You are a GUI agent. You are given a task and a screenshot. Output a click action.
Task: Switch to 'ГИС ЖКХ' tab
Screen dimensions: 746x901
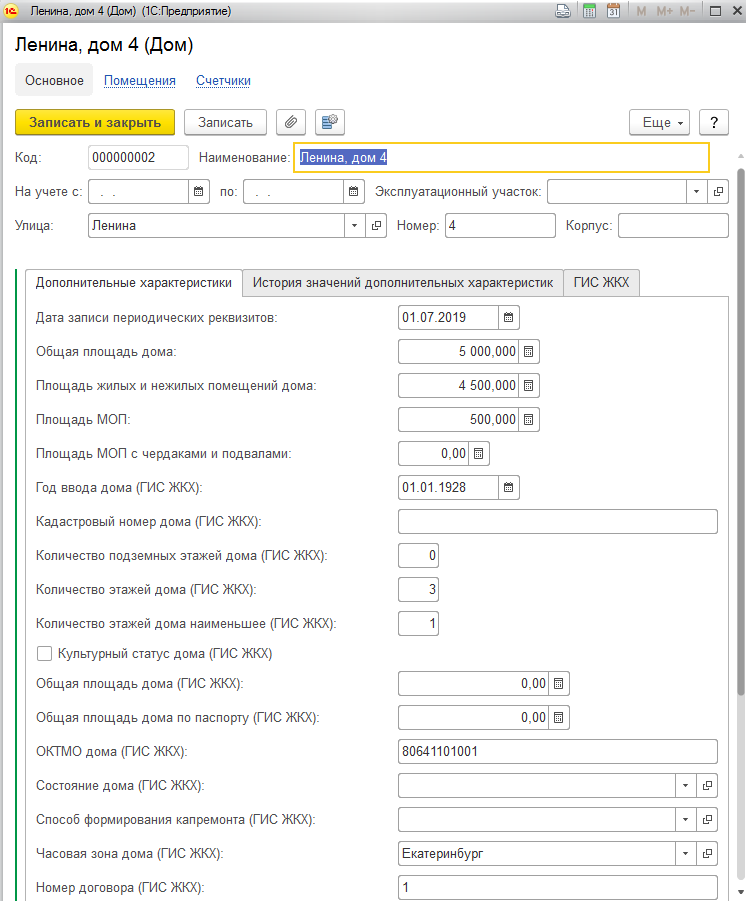[x=601, y=283]
